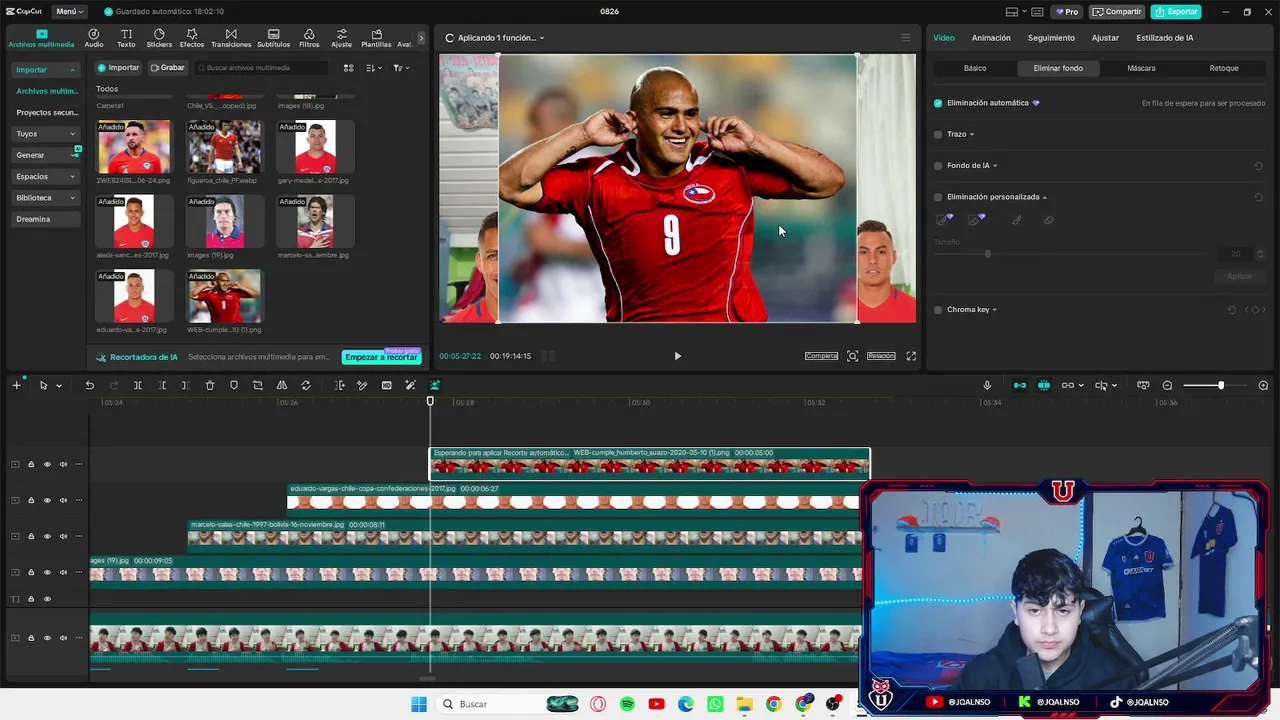Enable the Chroma key checkbox
Image resolution: width=1280 pixels, height=720 pixels.
tap(938, 310)
